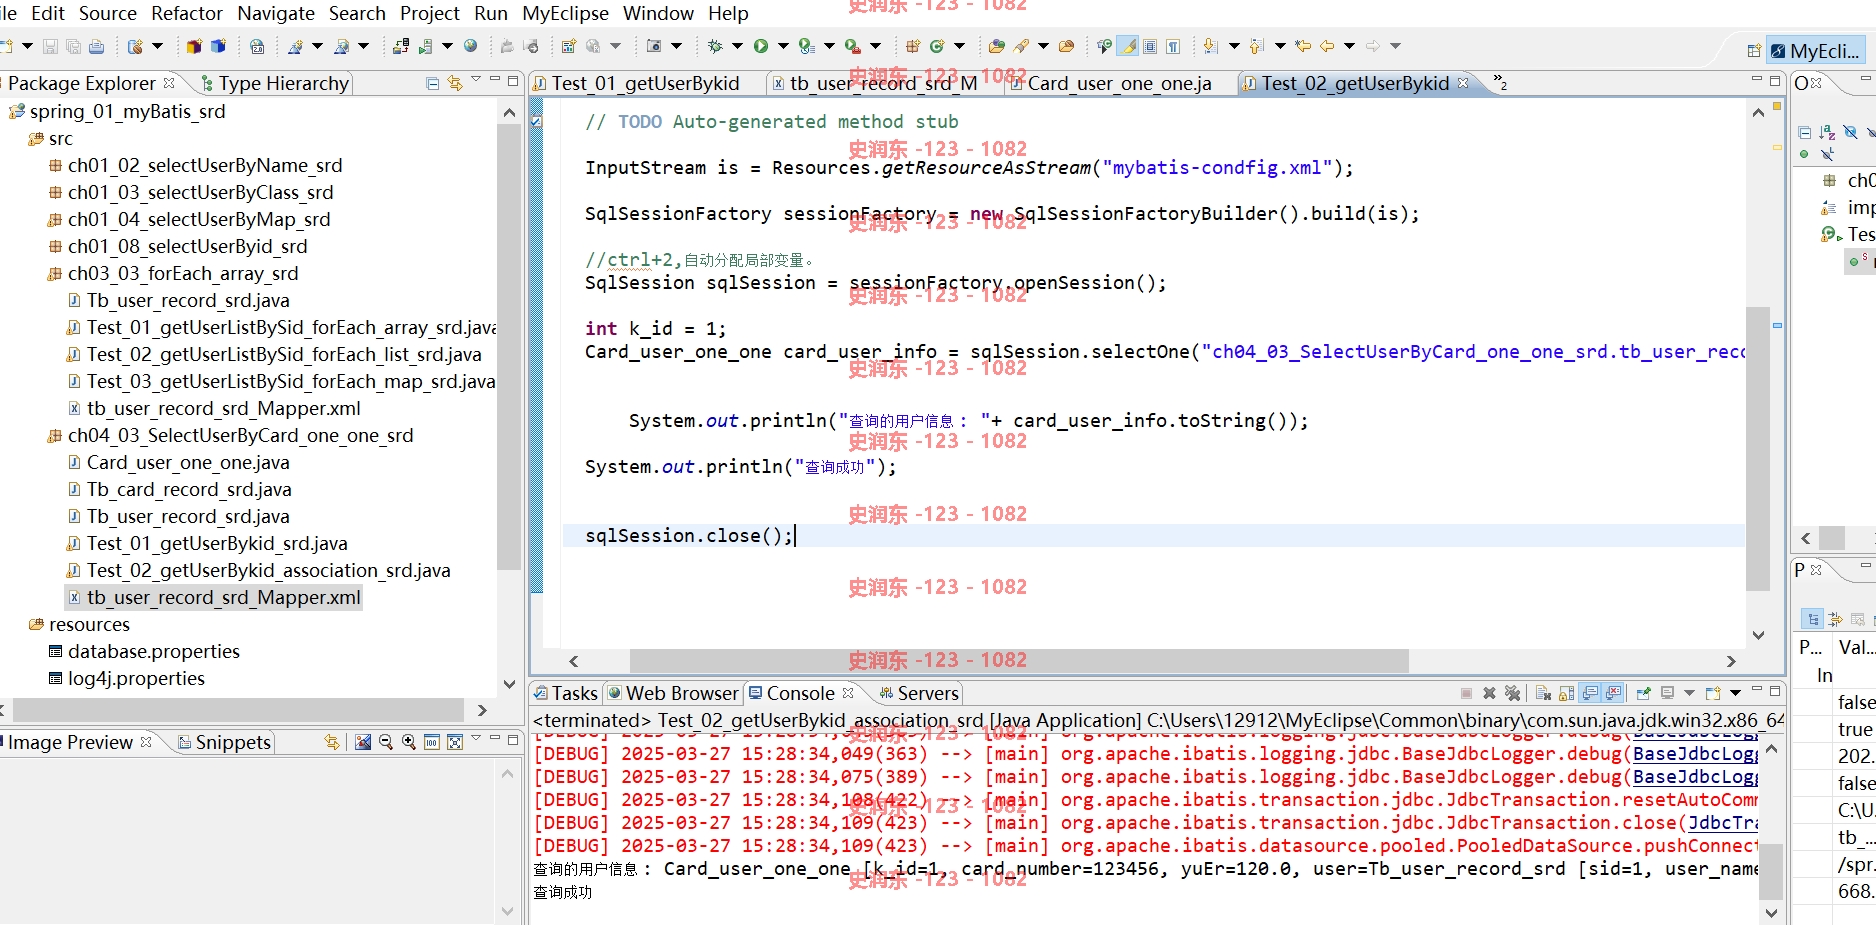
Task: Click Clear Console icon
Action: pos(1543,693)
